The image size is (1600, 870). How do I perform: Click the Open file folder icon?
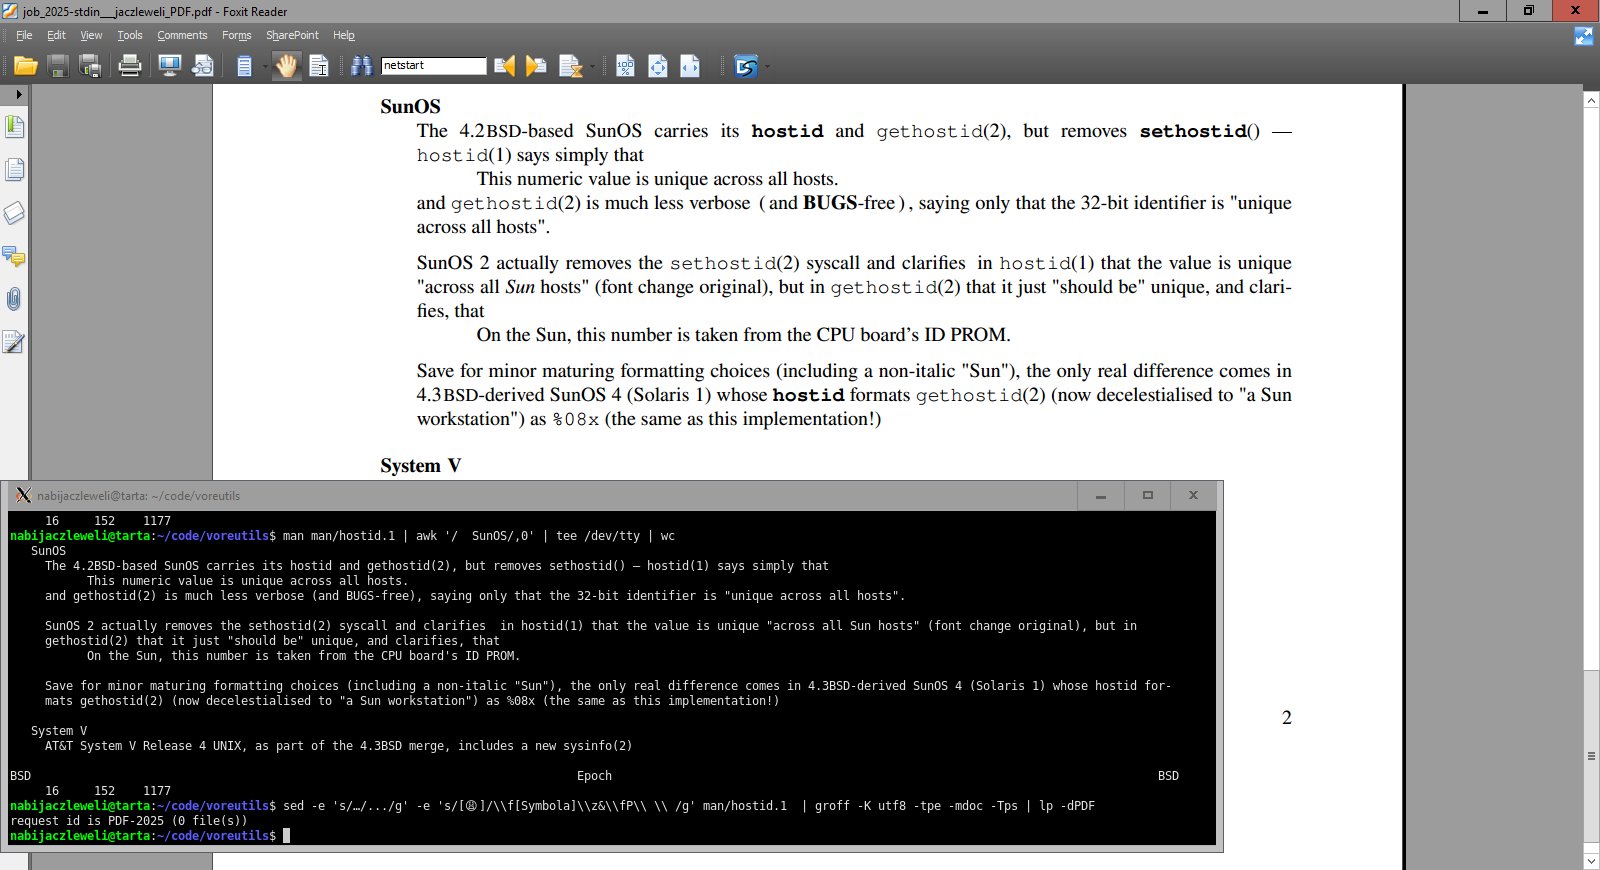click(x=26, y=66)
